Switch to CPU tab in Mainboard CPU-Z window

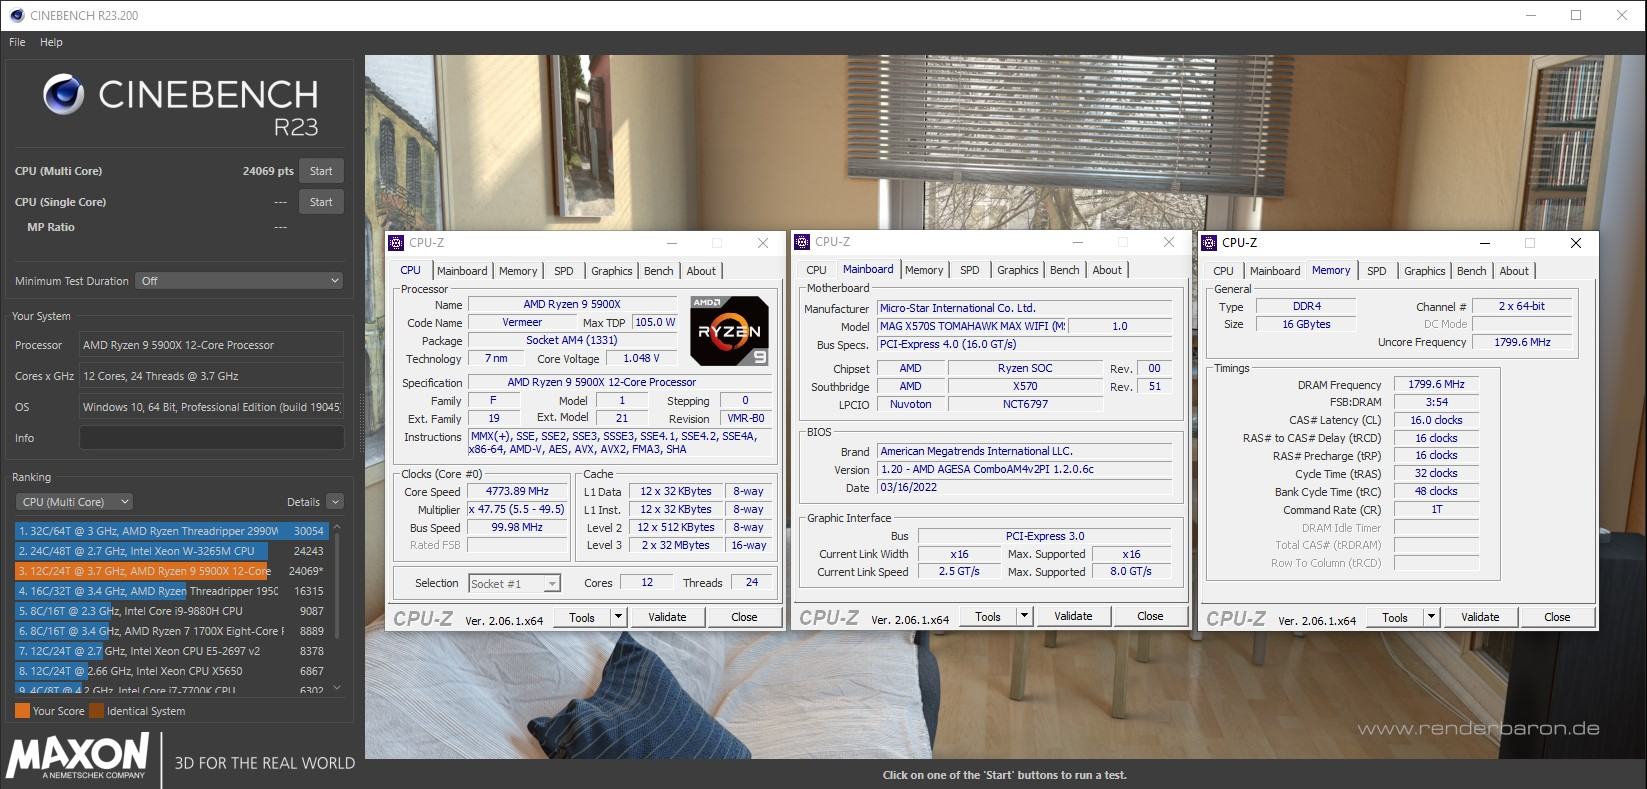coord(817,270)
